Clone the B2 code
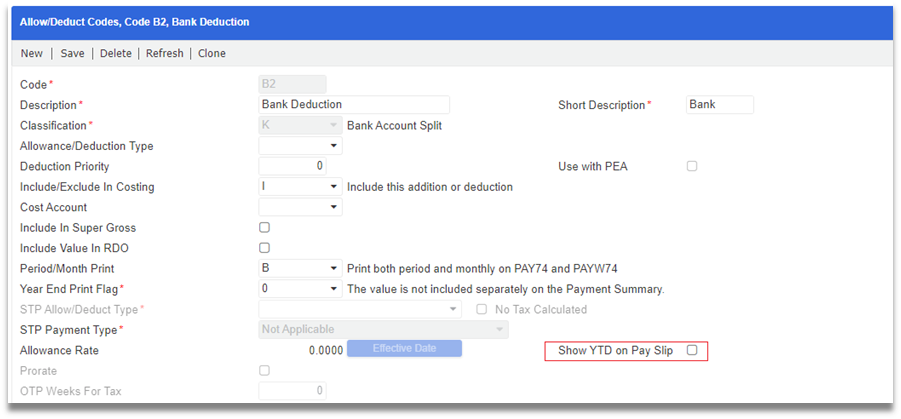The width and height of the screenshot is (901, 419). tap(211, 53)
